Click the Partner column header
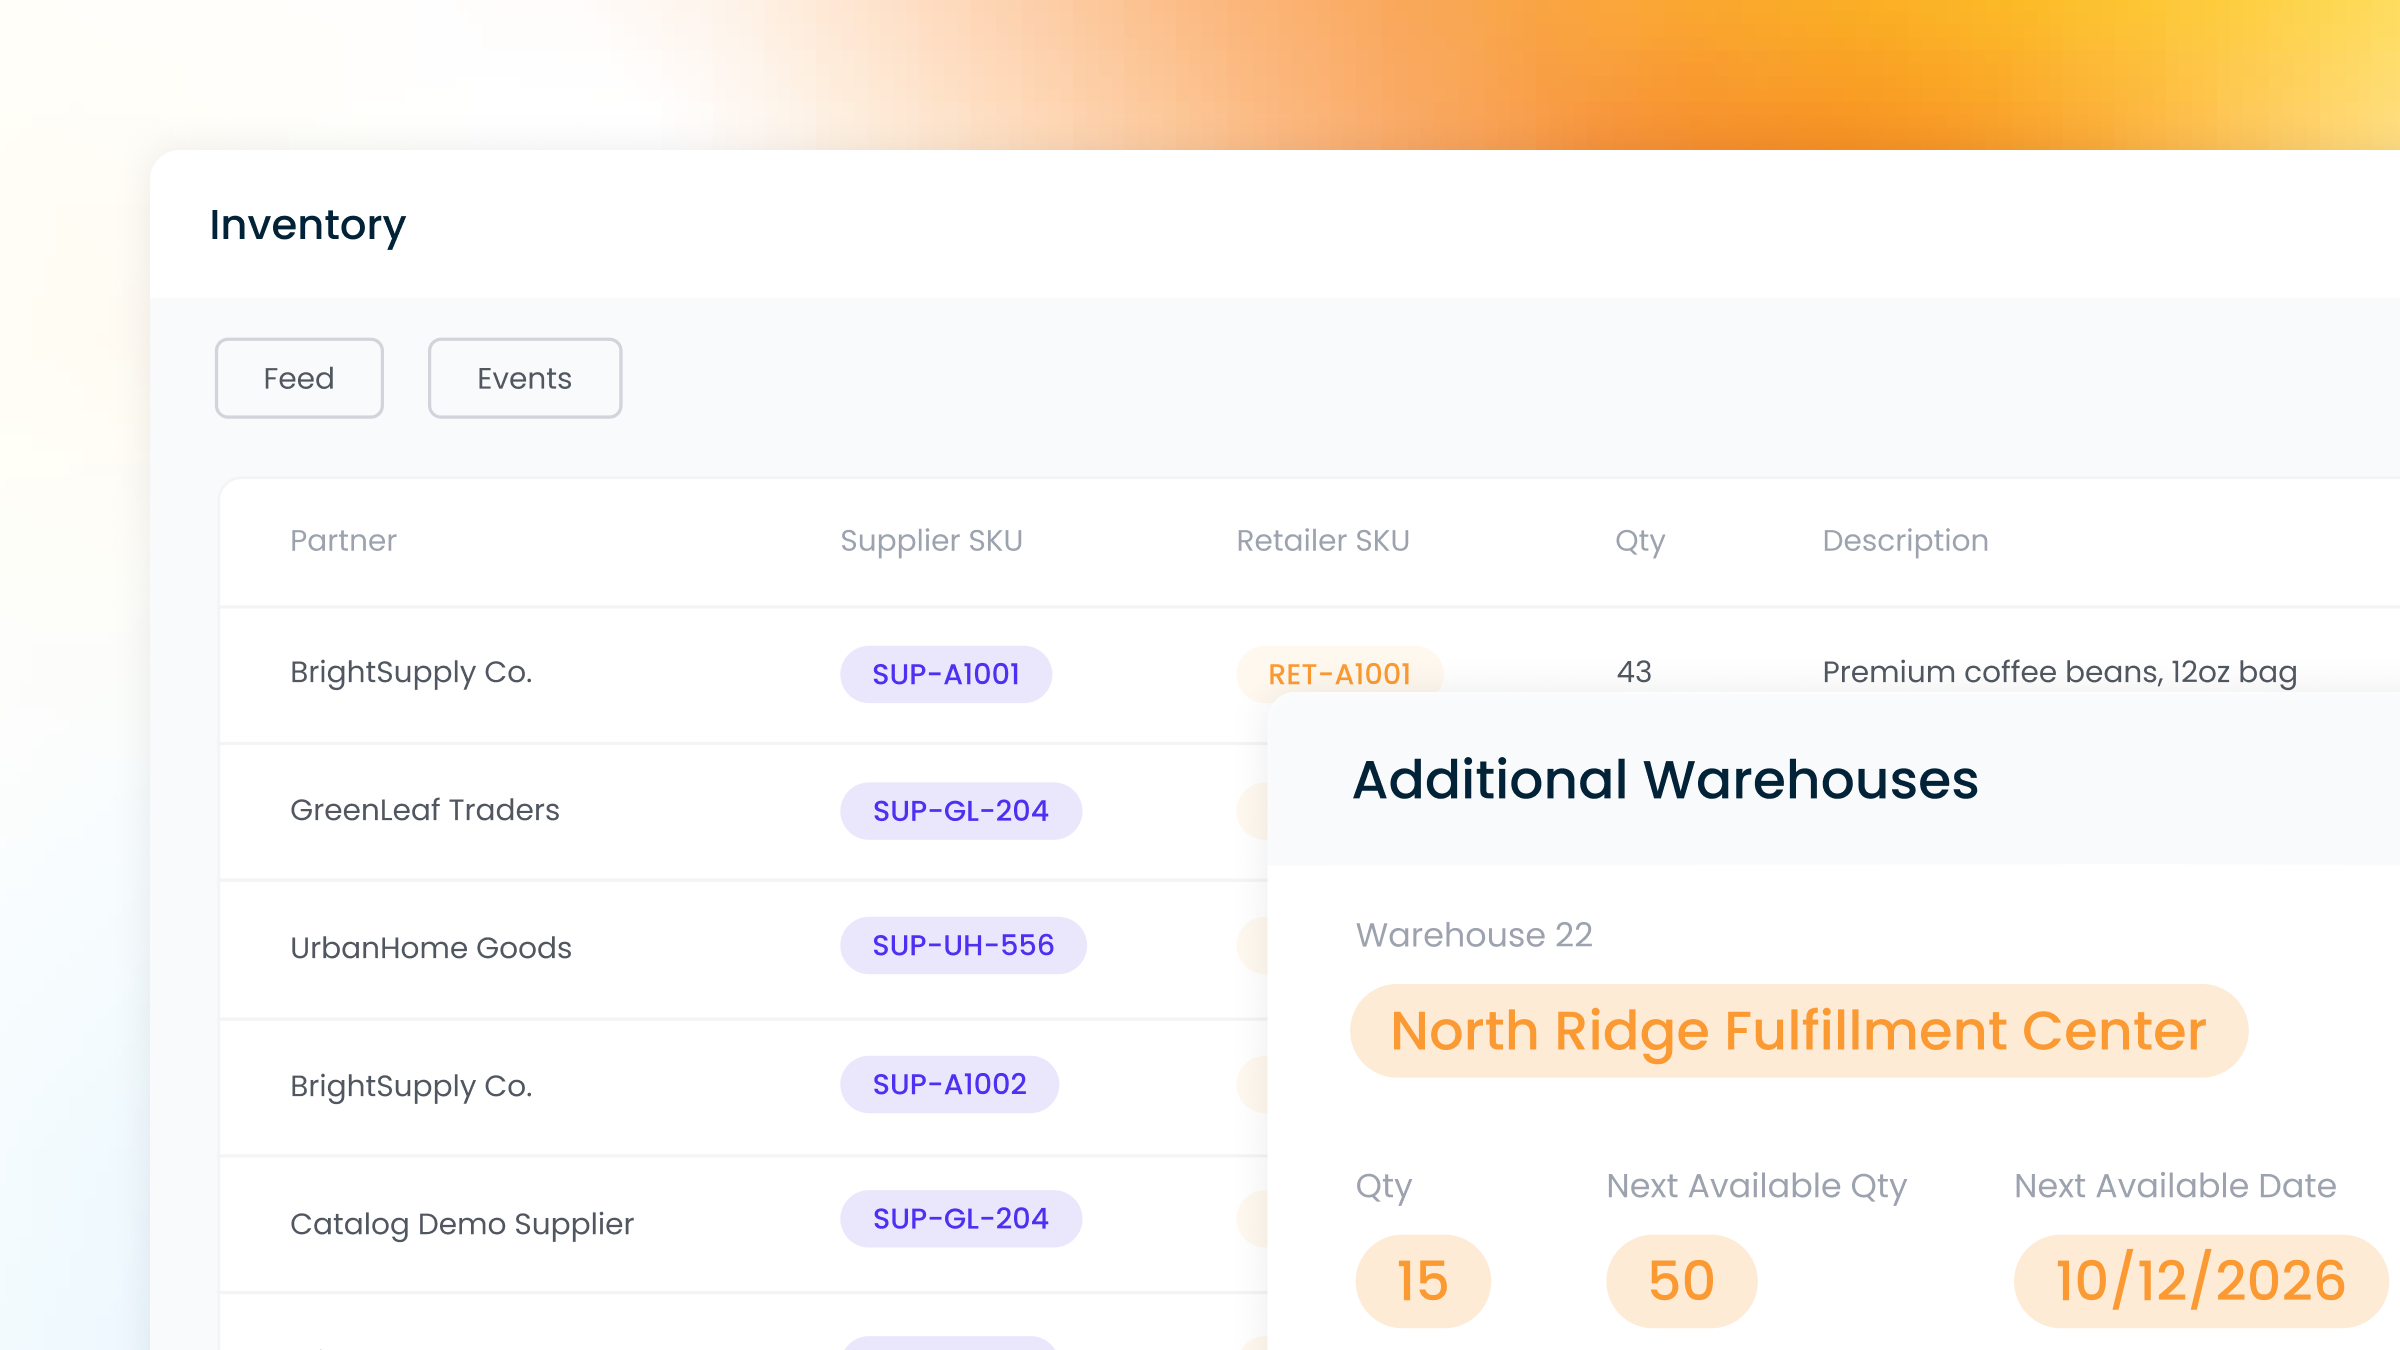This screenshot has width=2400, height=1350. (x=343, y=541)
